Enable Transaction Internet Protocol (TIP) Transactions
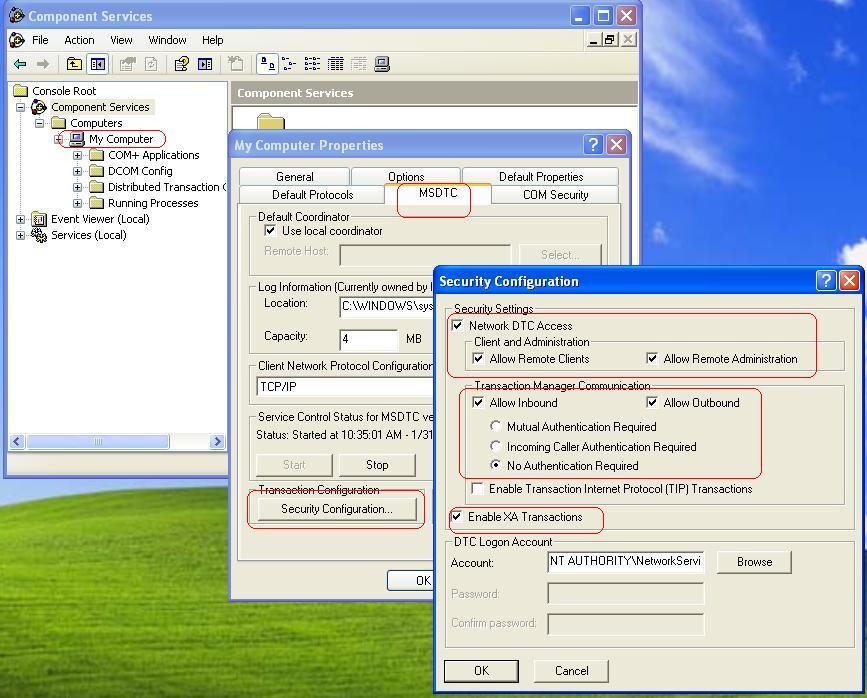This screenshot has height=698, width=867. point(477,488)
